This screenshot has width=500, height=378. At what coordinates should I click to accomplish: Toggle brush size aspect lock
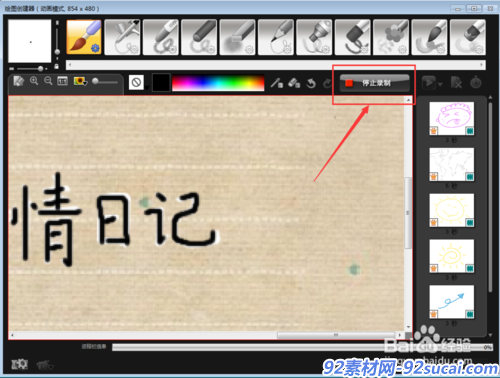coord(57,67)
